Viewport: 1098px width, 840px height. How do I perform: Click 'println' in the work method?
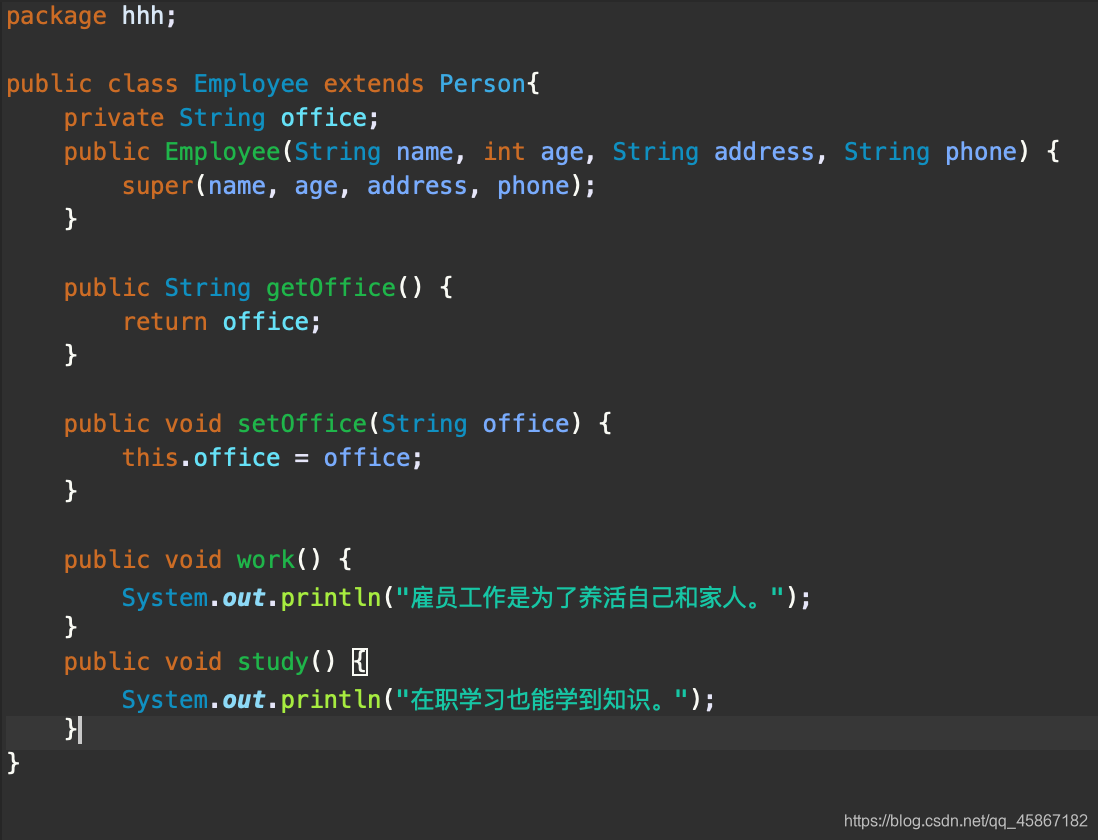pyautogui.click(x=331, y=598)
